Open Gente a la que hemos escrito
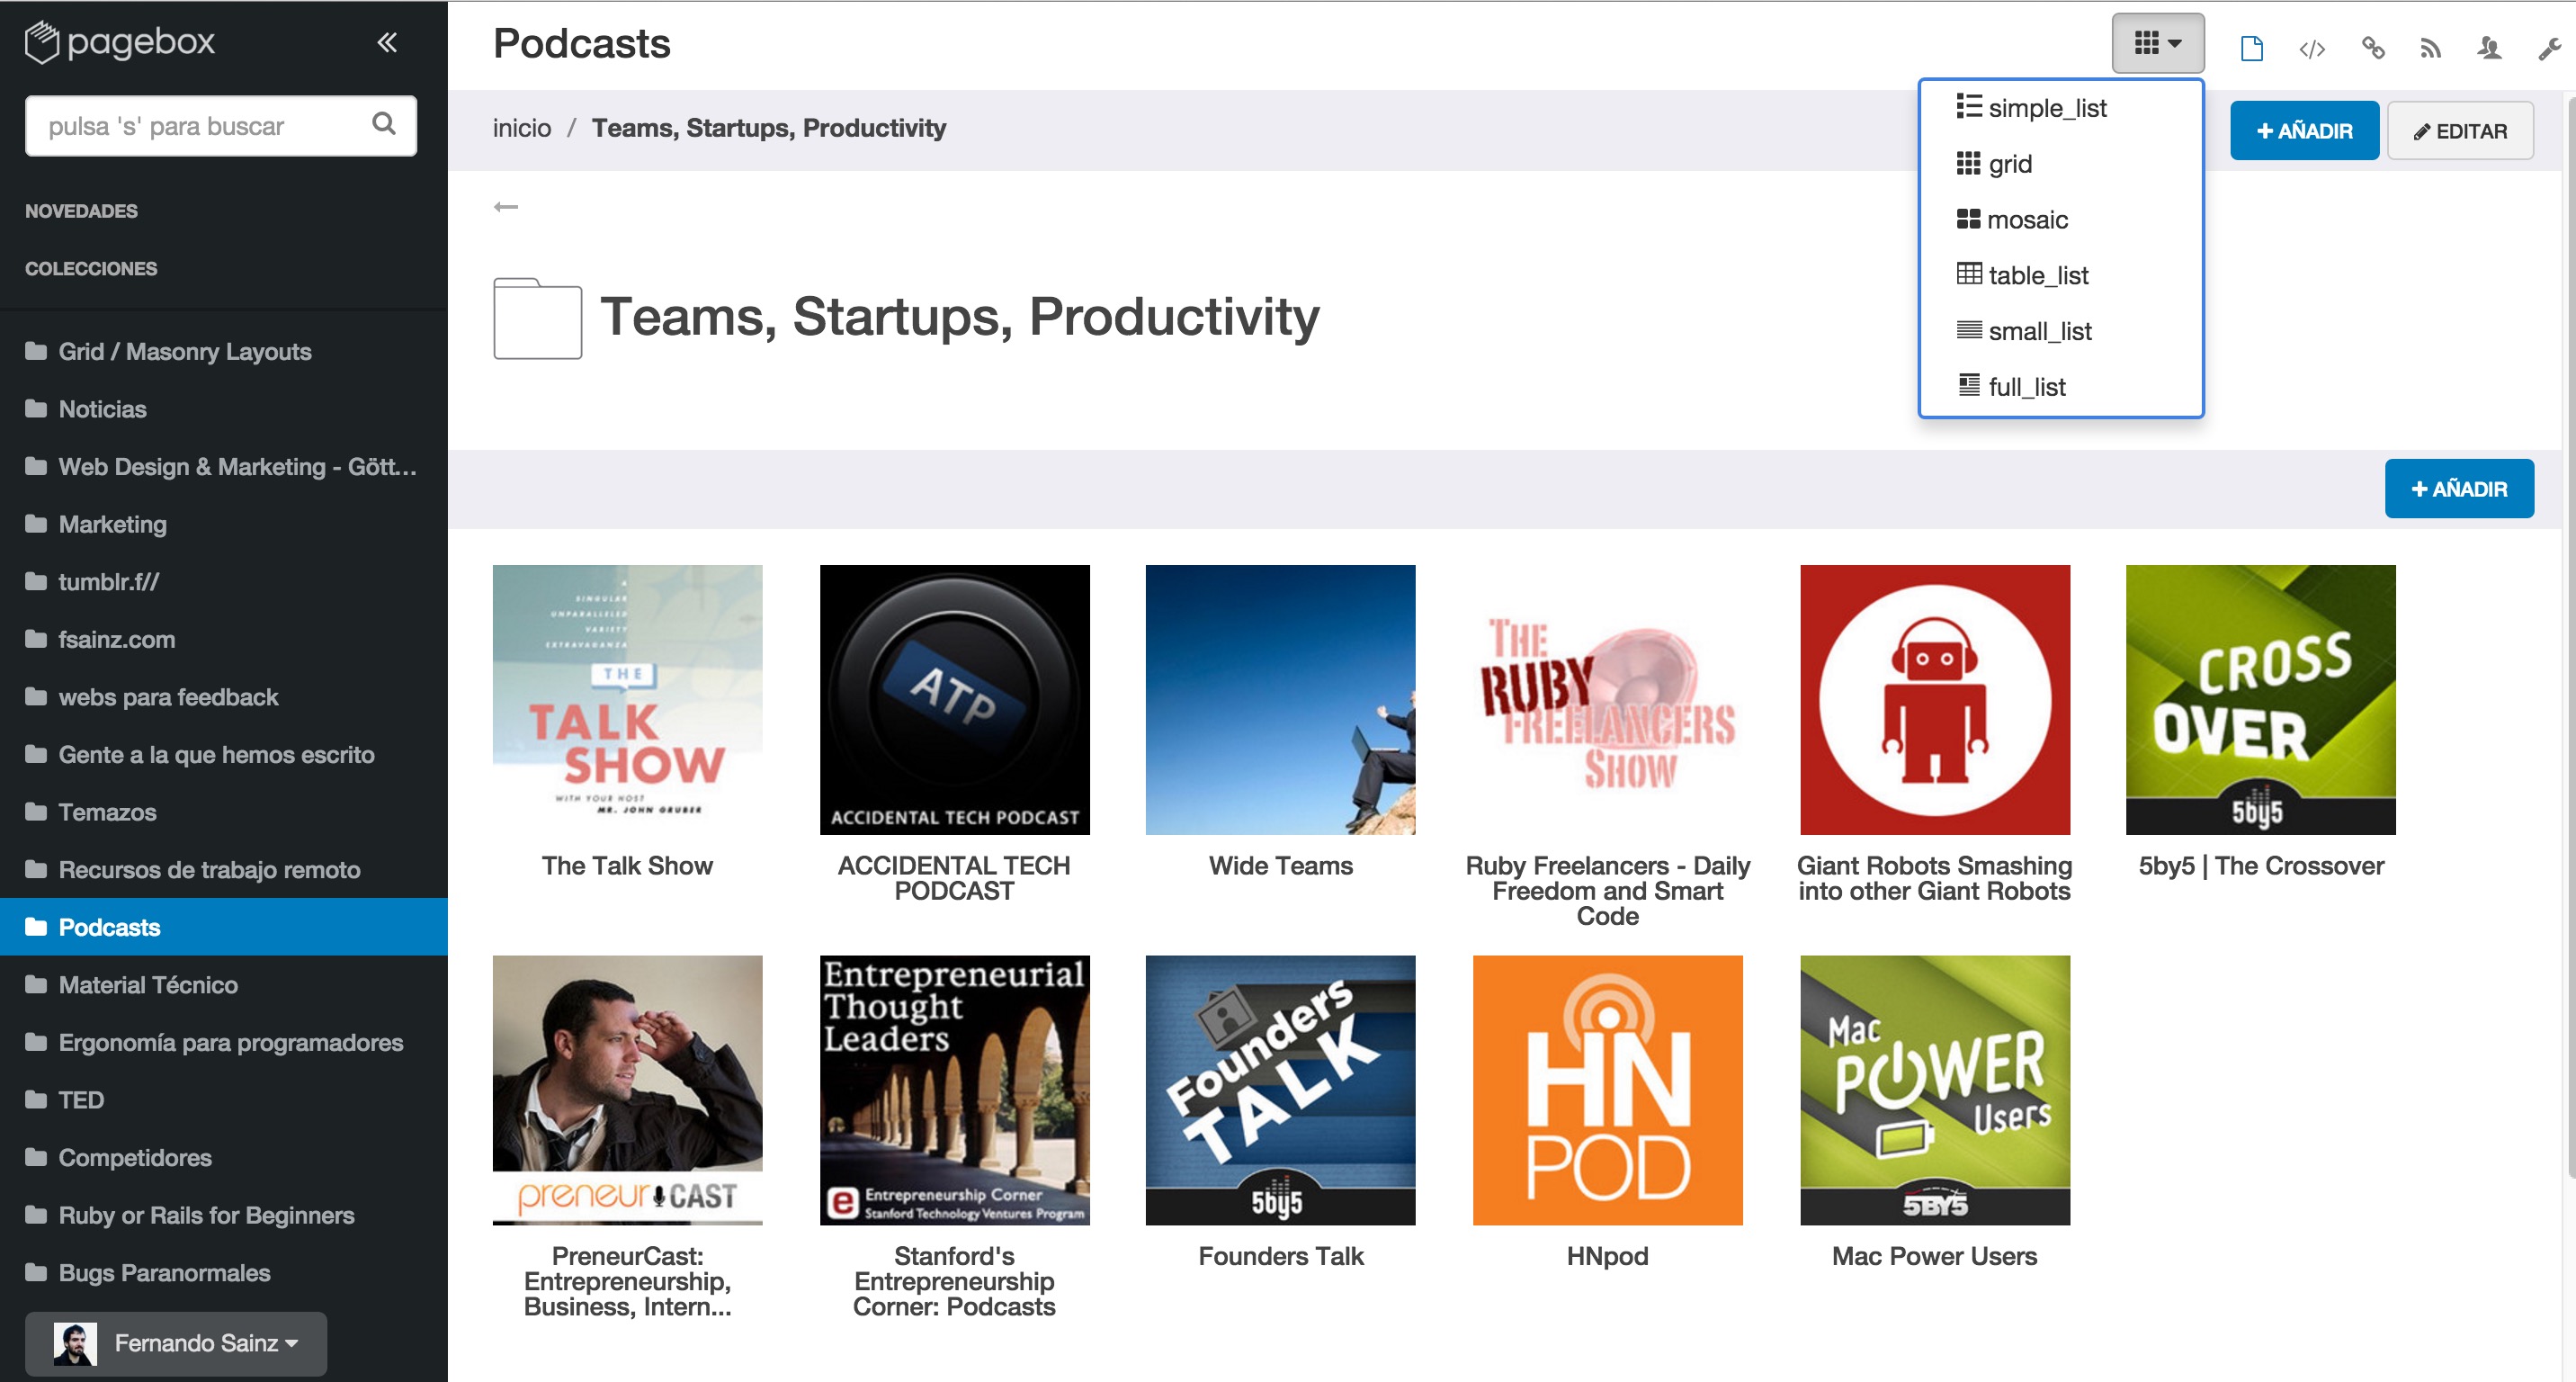The width and height of the screenshot is (2576, 1382). (x=224, y=755)
